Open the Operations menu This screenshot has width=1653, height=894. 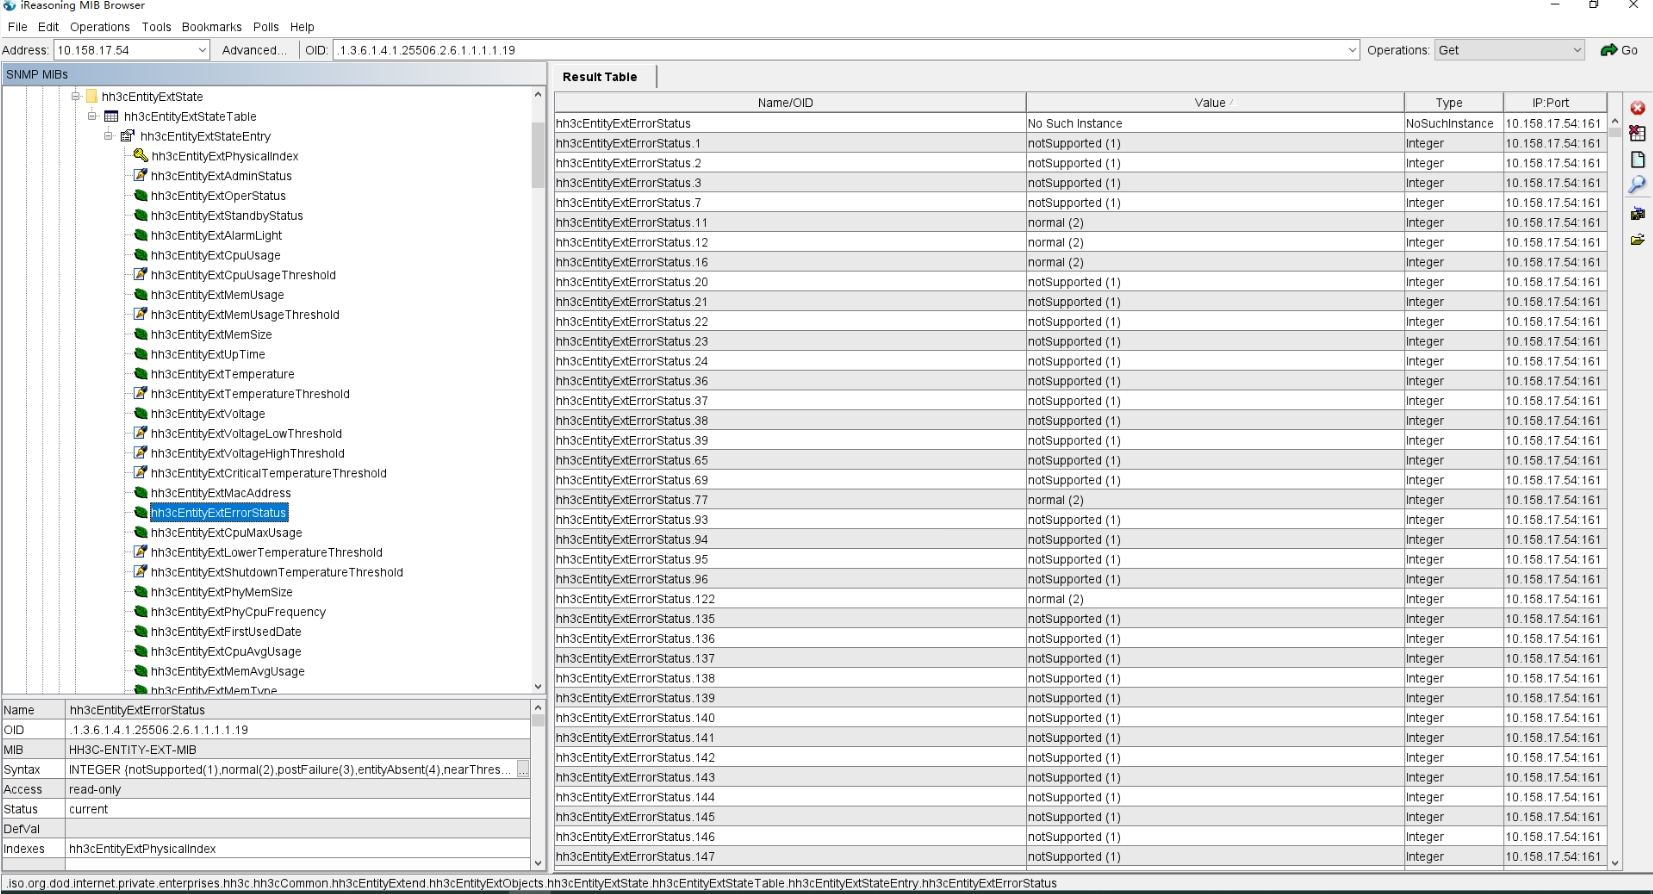click(100, 27)
